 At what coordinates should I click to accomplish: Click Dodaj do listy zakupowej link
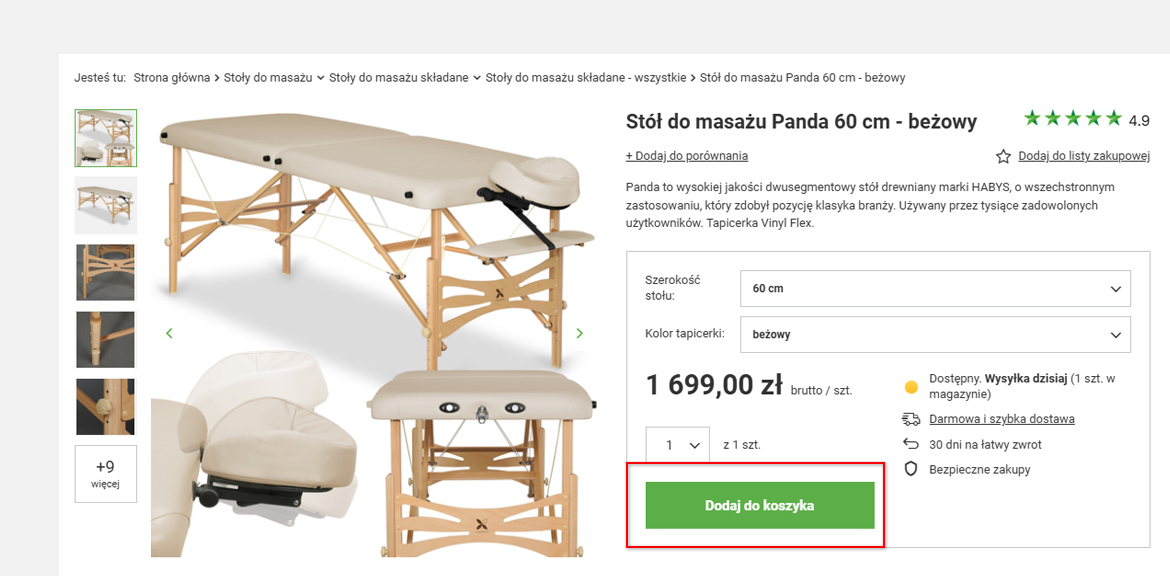(1083, 156)
